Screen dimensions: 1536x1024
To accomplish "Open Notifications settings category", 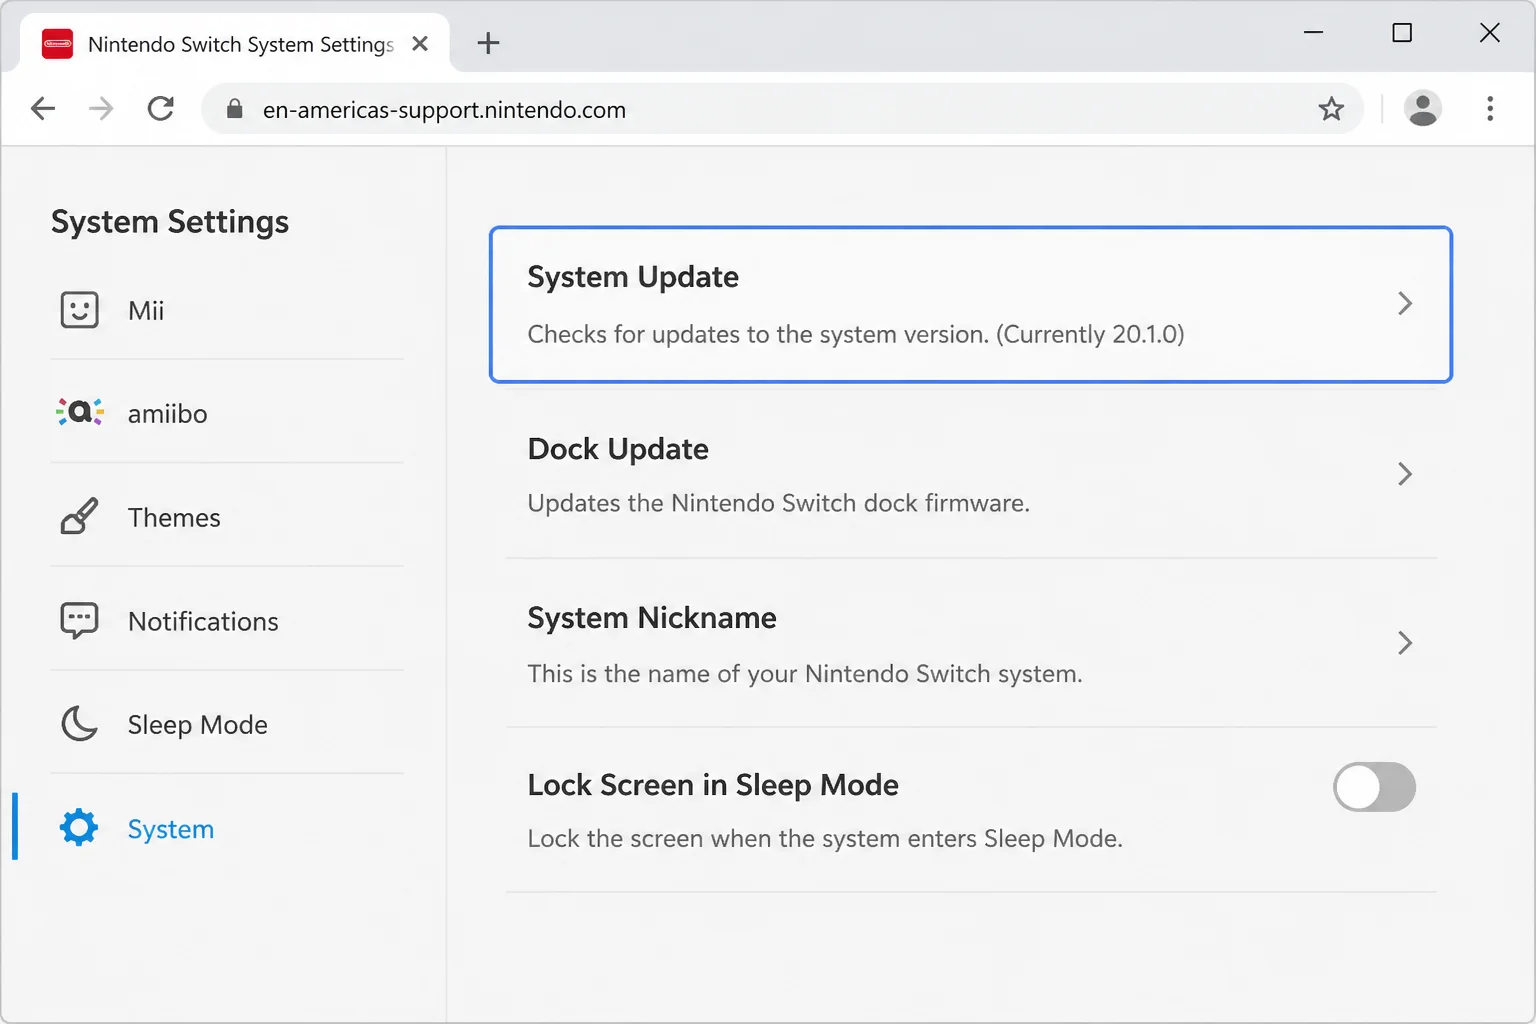I will [227, 621].
